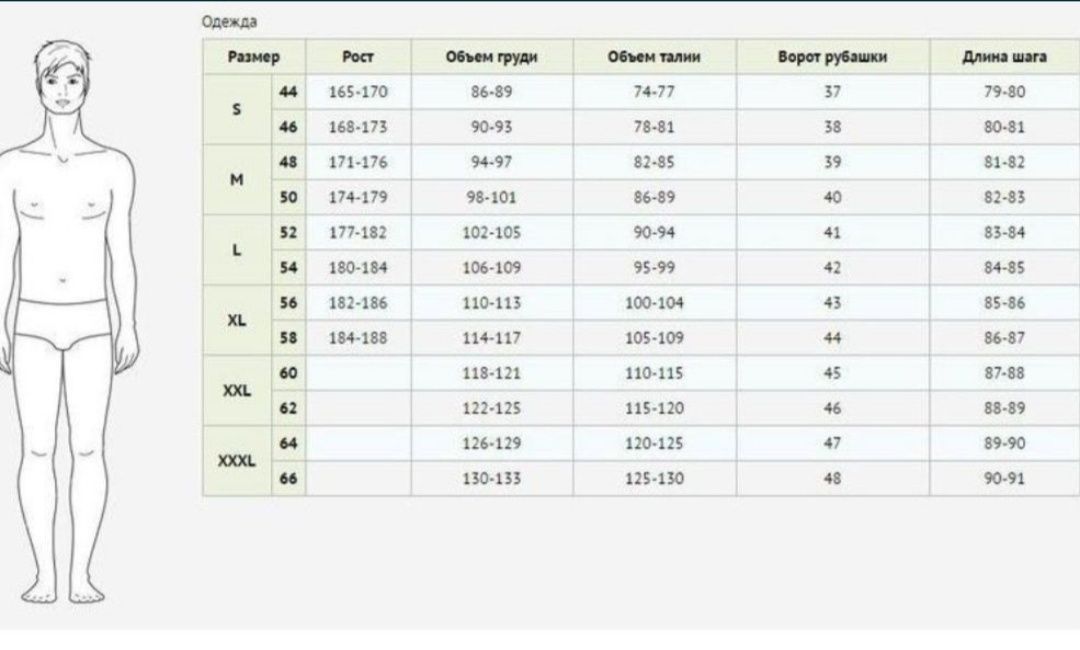The width and height of the screenshot is (1080, 650).
Task: Select size number 48 cell
Action: (x=289, y=162)
